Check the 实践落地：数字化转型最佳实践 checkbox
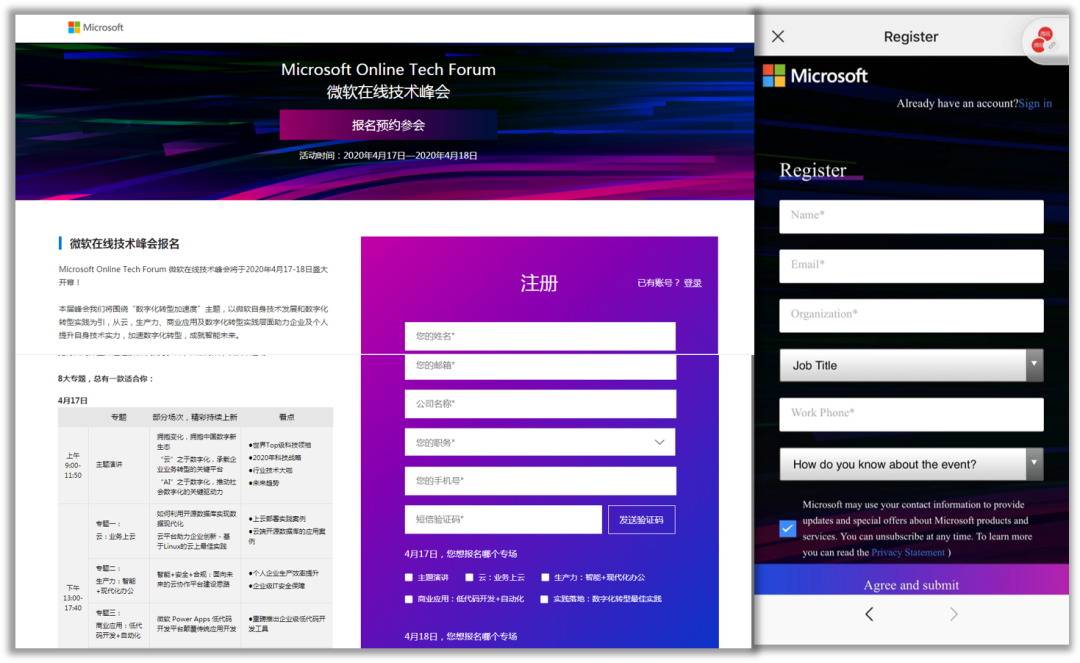Image resolution: width=1080 pixels, height=663 pixels. pos(544,600)
